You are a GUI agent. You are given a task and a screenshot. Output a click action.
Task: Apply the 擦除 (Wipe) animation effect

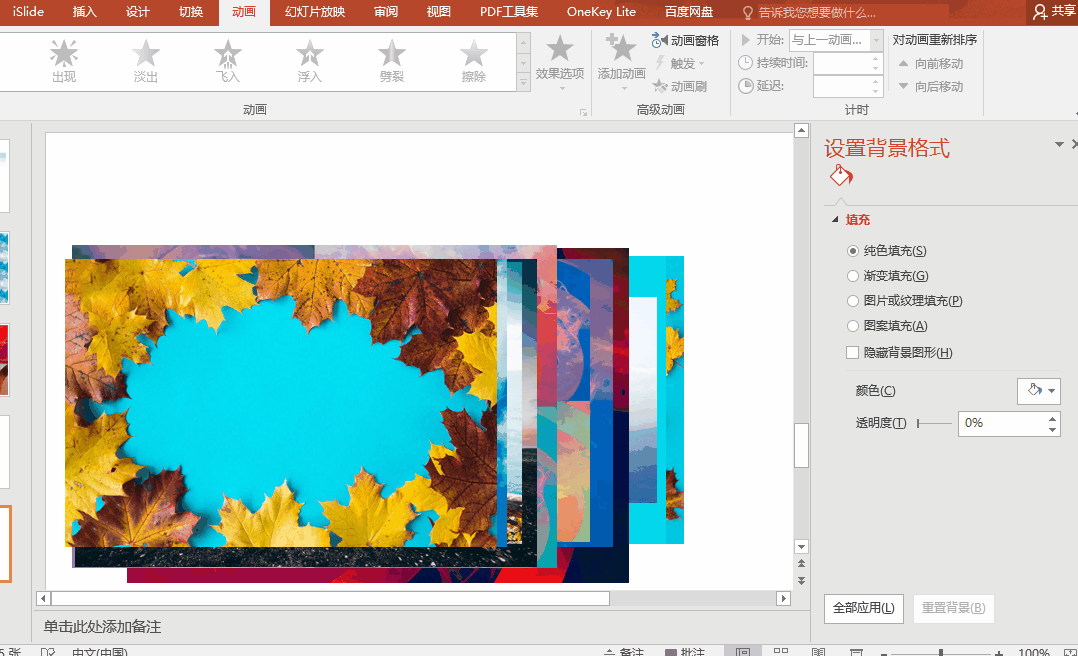coord(474,61)
